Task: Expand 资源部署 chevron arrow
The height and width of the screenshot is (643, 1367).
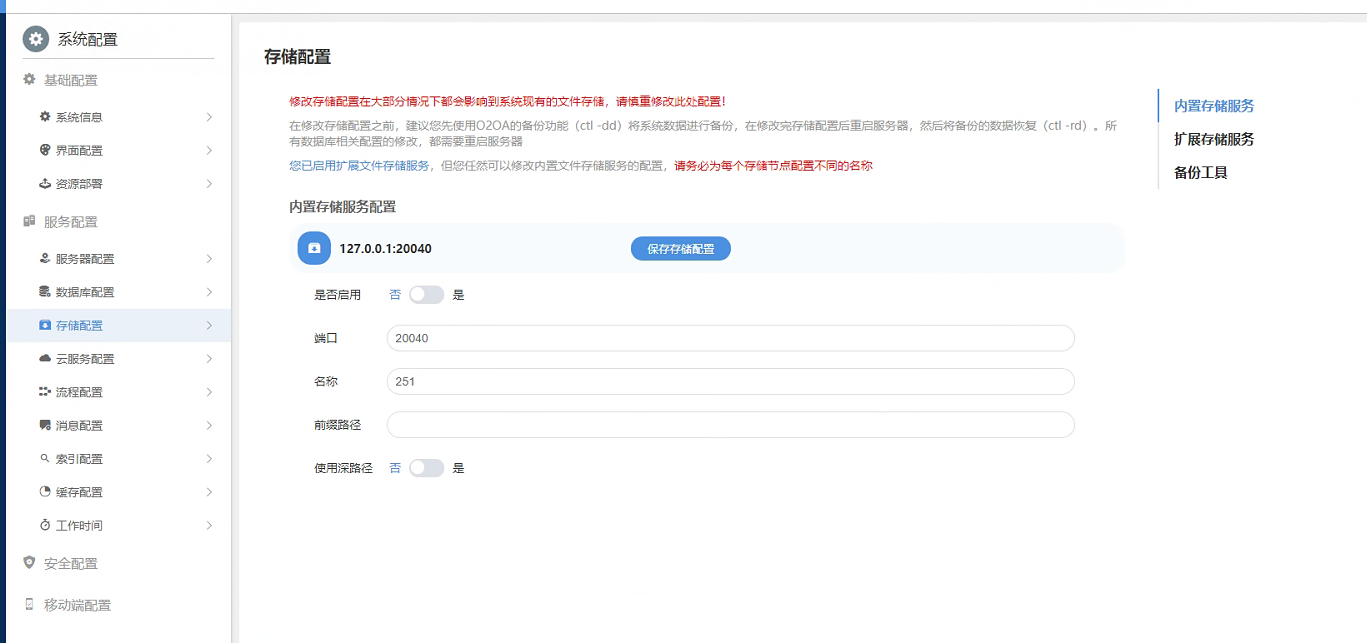Action: tap(209, 184)
